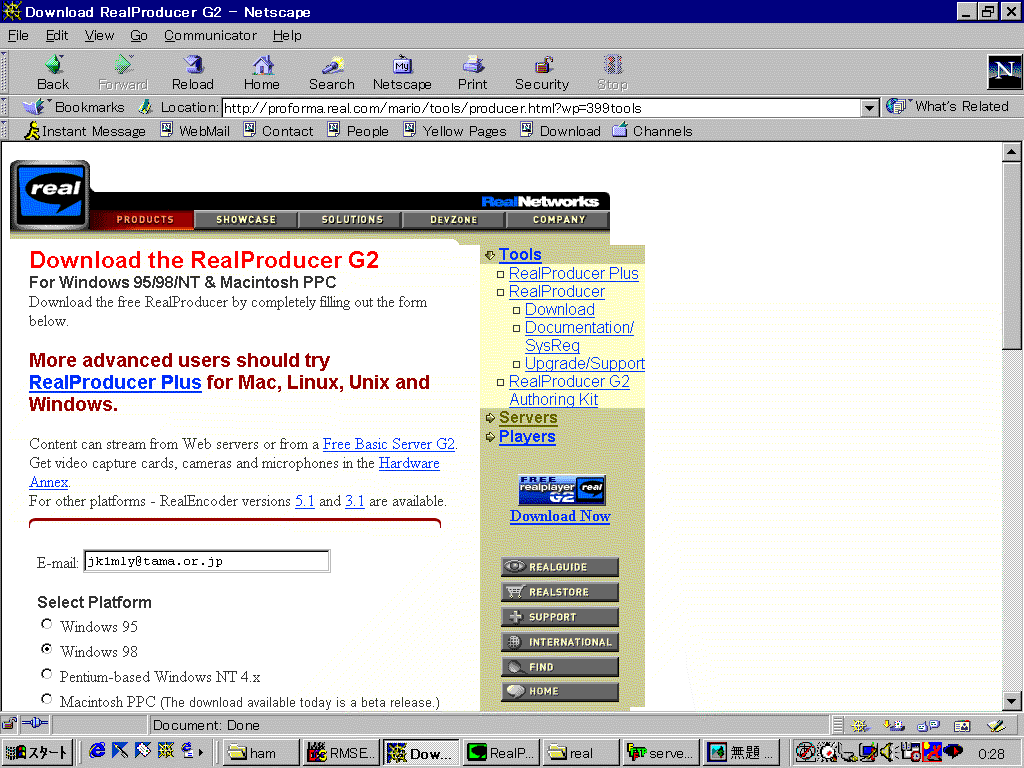Open the Edit menu

pyautogui.click(x=57, y=35)
